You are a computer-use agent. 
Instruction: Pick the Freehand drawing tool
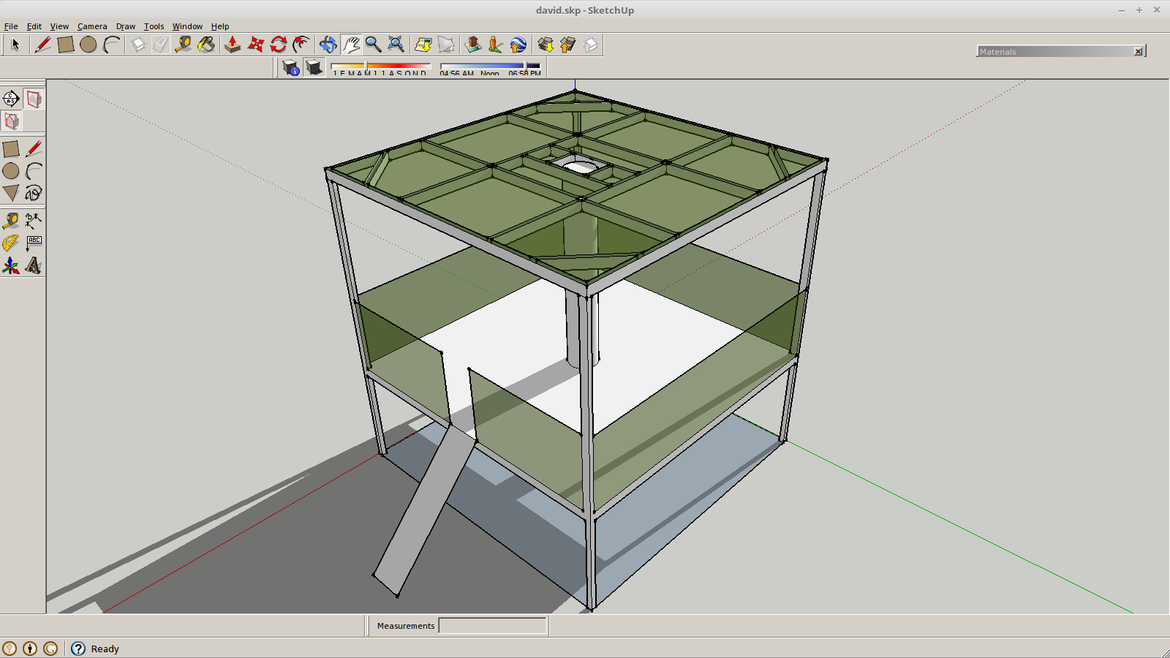33,193
